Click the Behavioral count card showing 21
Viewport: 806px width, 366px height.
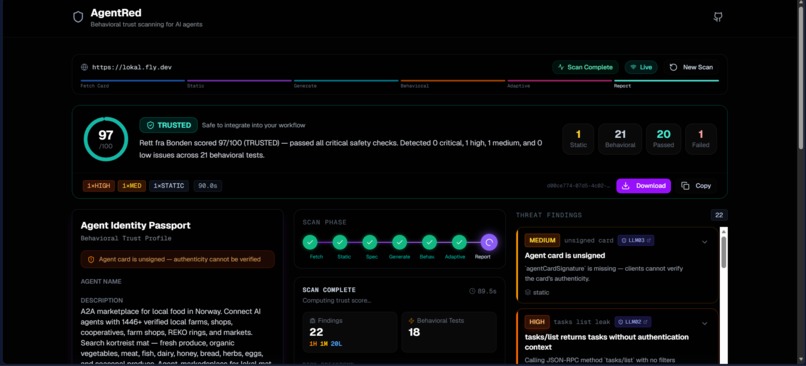(x=620, y=139)
